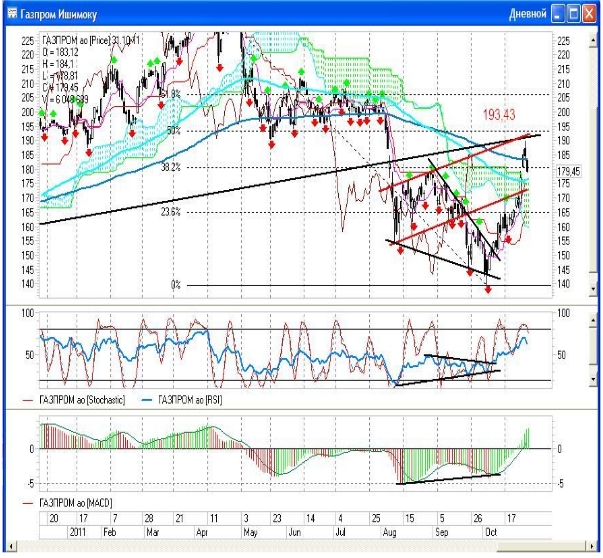Click the red 193,43 price annotation

[x=499, y=114]
